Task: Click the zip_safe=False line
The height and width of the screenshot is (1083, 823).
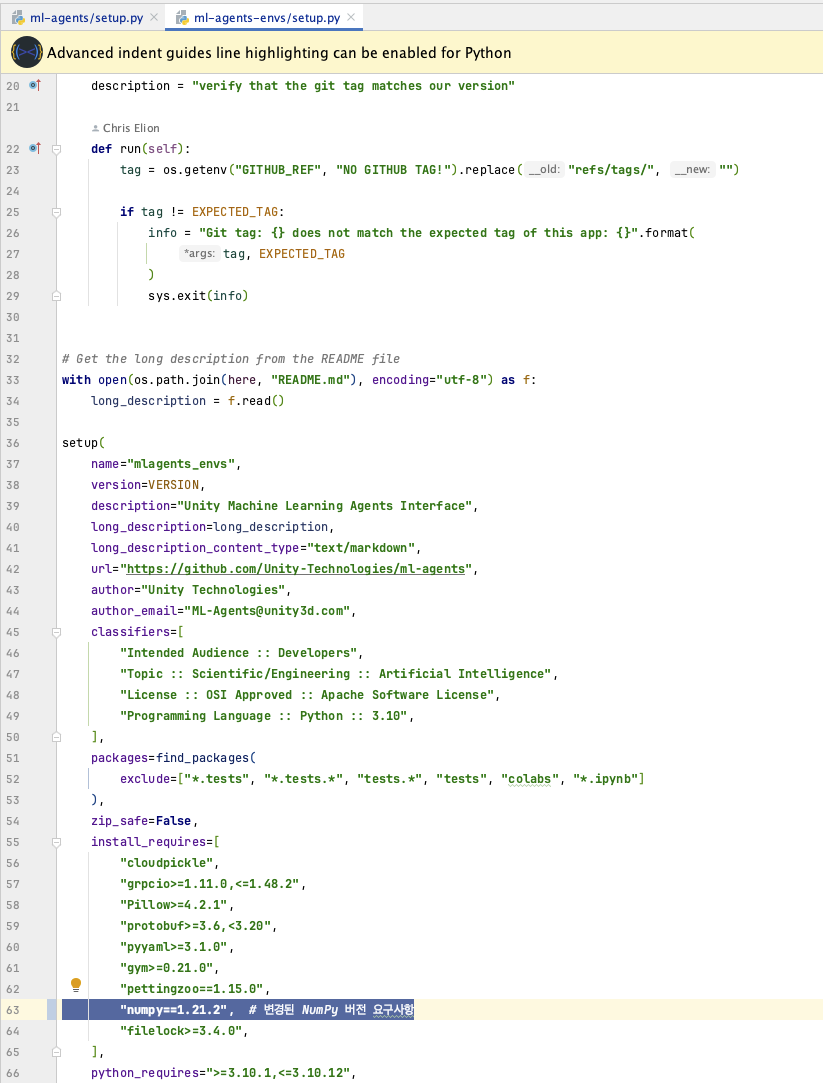Action: pos(144,821)
